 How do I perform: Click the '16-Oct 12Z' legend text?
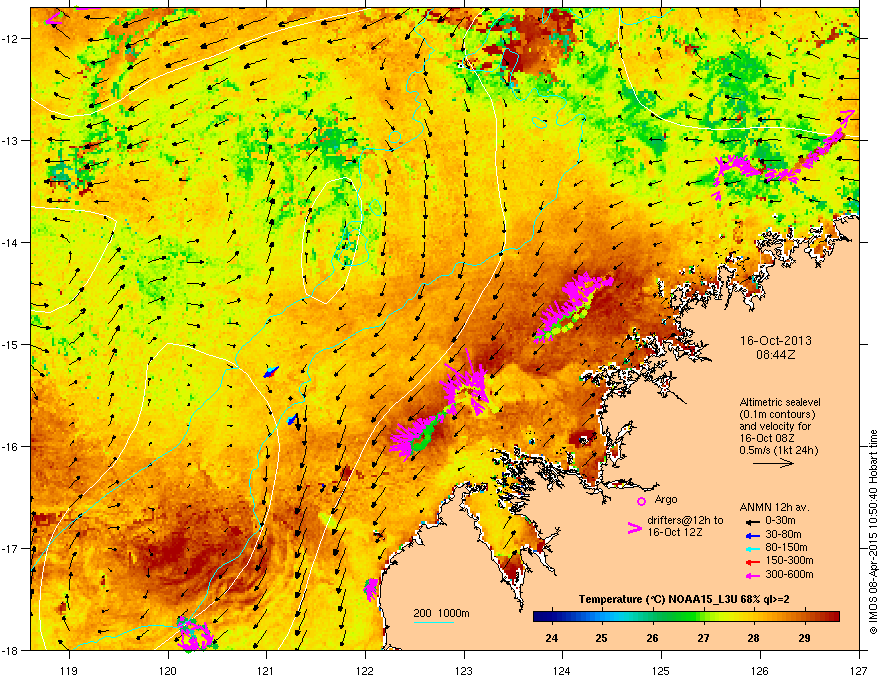(675, 532)
